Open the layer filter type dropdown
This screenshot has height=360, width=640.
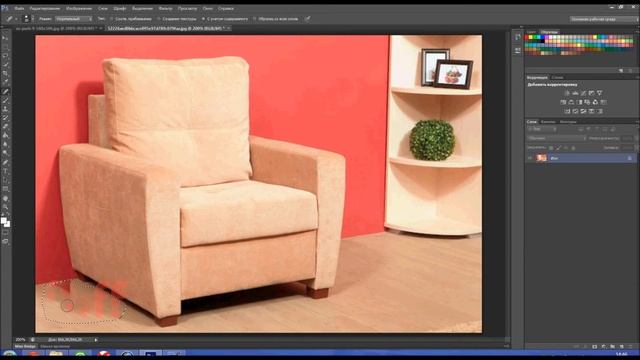coord(542,129)
